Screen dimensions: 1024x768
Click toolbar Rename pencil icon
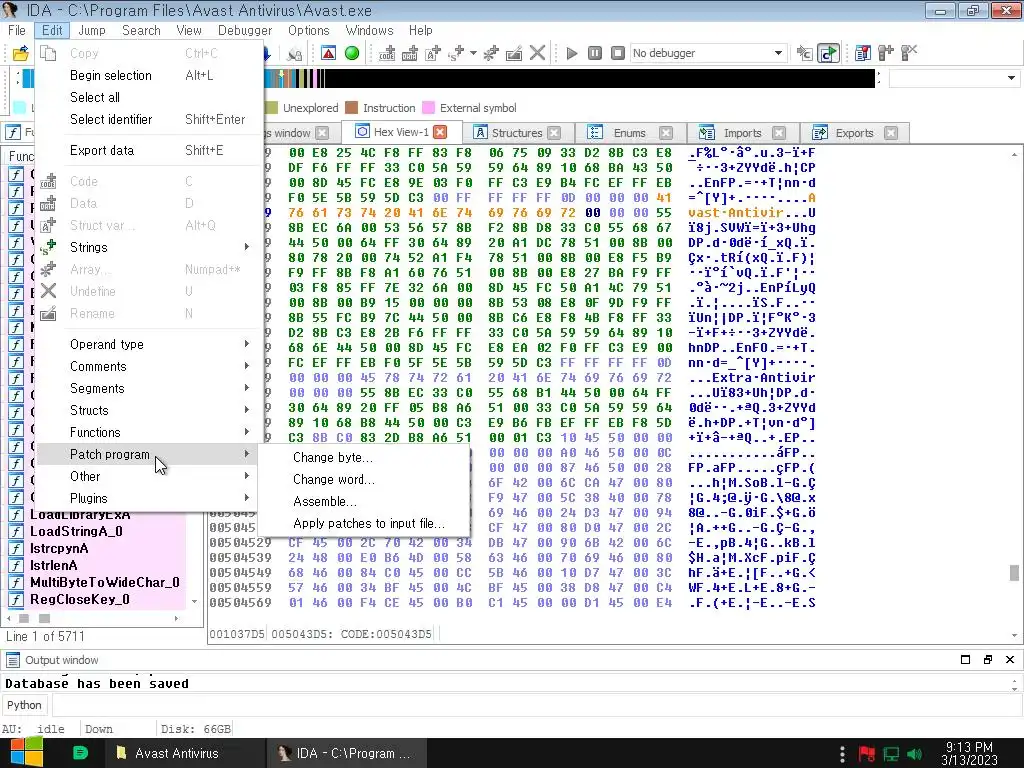(x=514, y=53)
